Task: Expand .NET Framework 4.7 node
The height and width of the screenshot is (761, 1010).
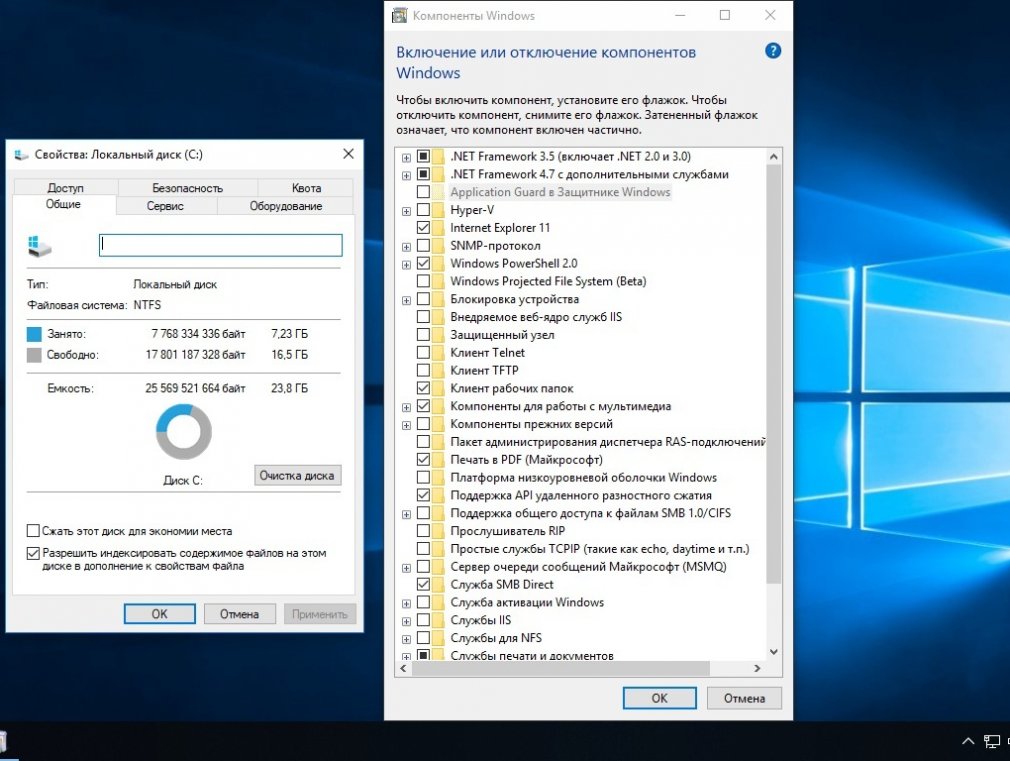Action: [406, 175]
